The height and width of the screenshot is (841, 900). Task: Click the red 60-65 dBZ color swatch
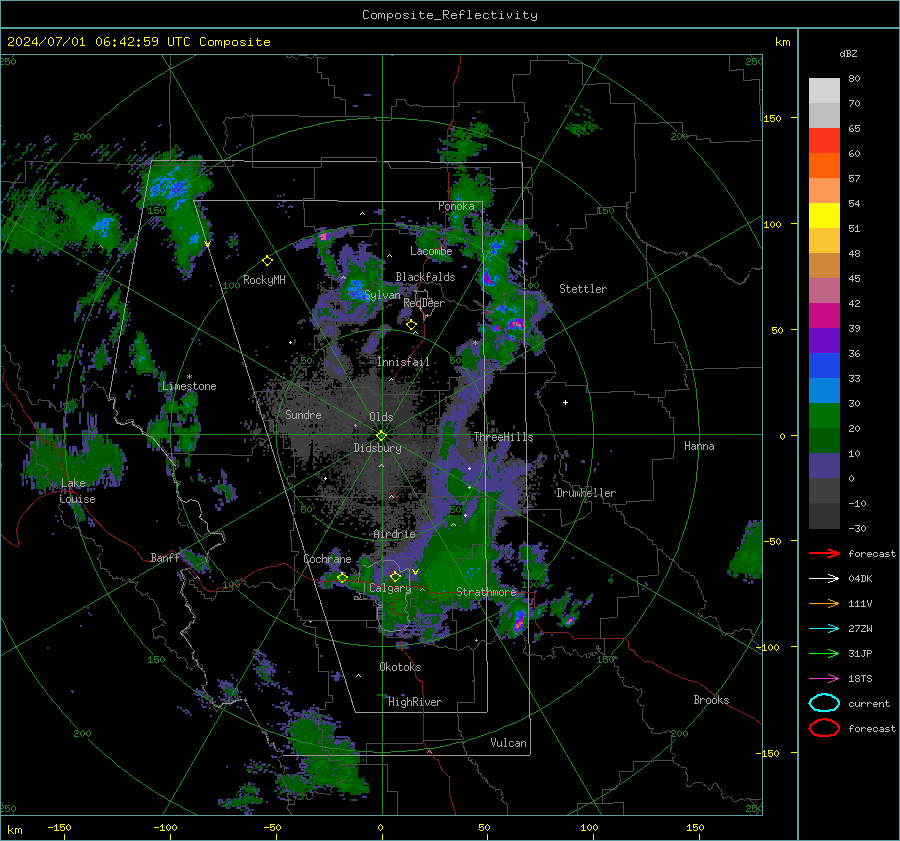point(824,141)
